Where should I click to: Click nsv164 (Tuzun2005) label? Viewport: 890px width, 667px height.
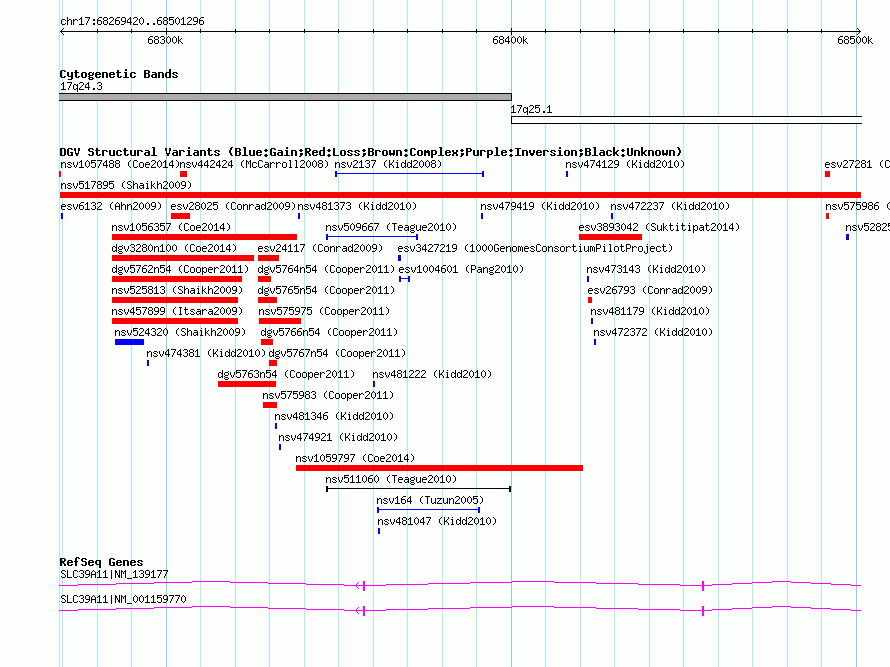click(430, 500)
